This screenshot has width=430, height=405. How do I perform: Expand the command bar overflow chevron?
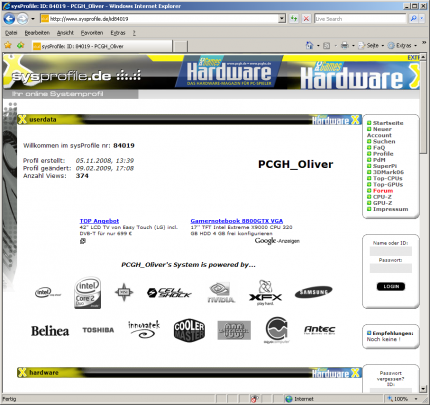(424, 43)
